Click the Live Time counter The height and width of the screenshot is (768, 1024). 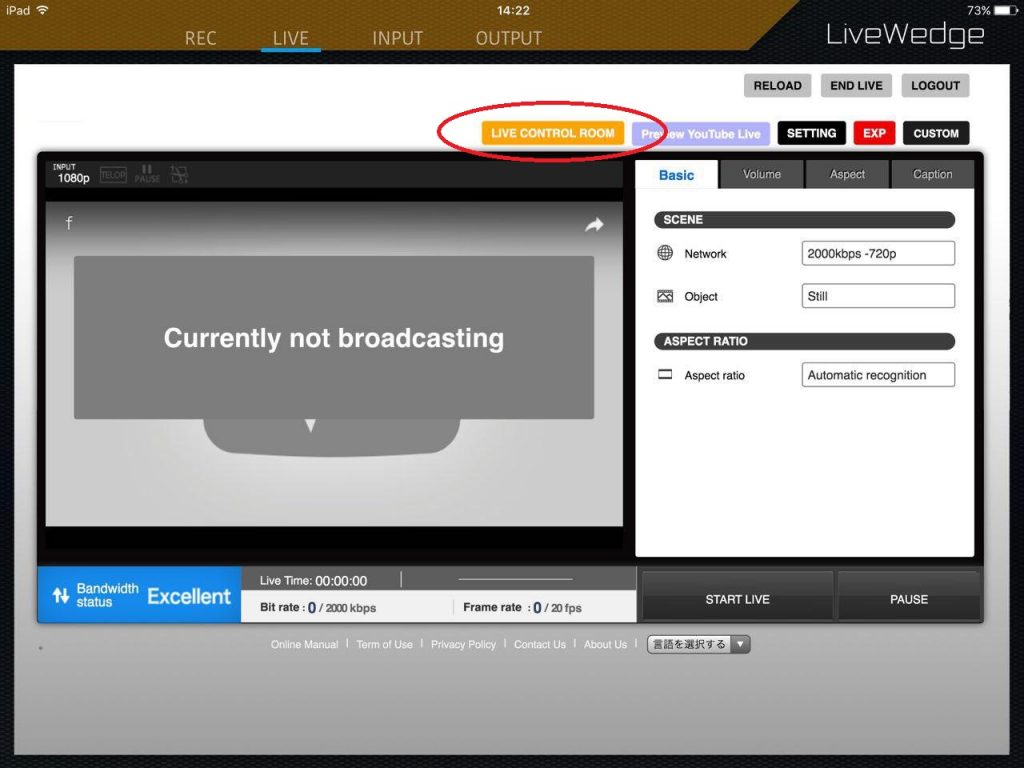(313, 581)
